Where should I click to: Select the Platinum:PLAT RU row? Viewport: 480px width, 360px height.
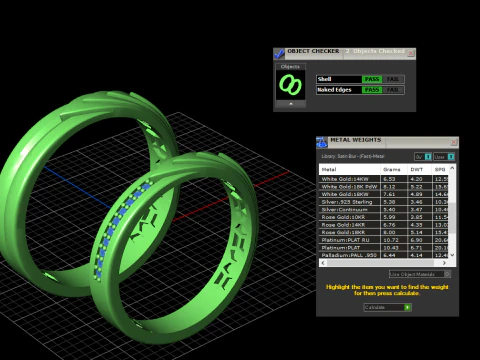coord(384,240)
